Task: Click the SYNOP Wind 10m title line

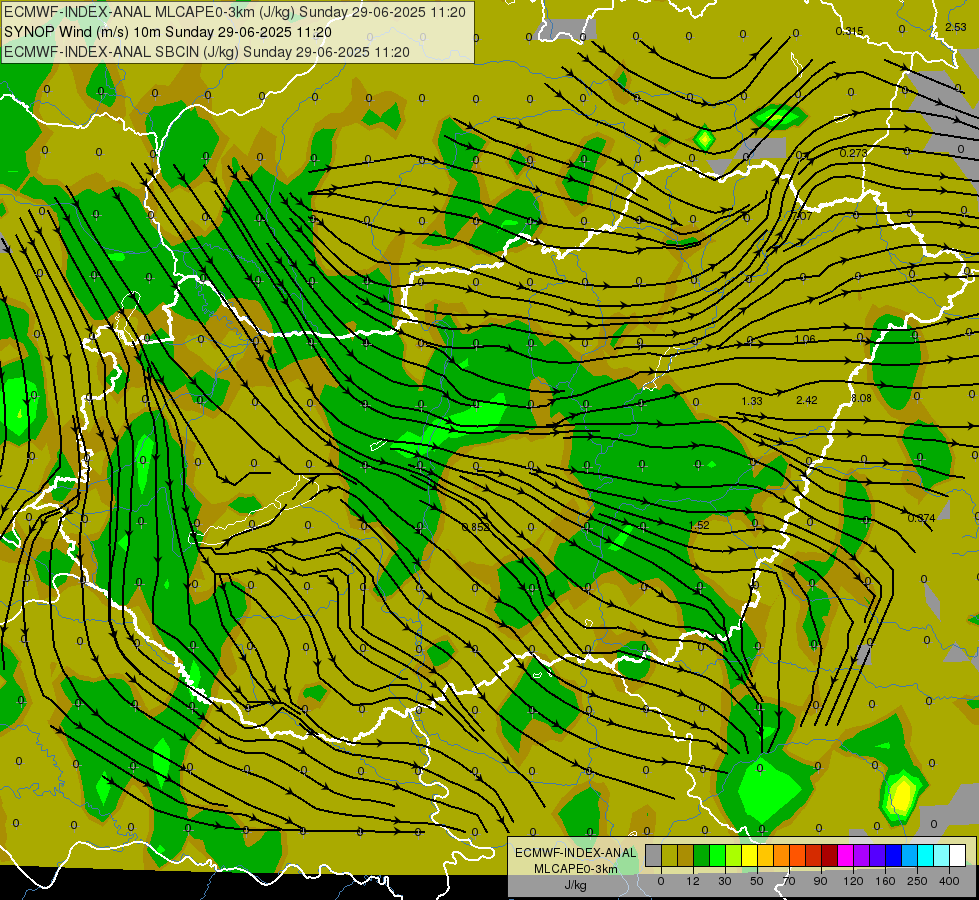Action: click(168, 32)
